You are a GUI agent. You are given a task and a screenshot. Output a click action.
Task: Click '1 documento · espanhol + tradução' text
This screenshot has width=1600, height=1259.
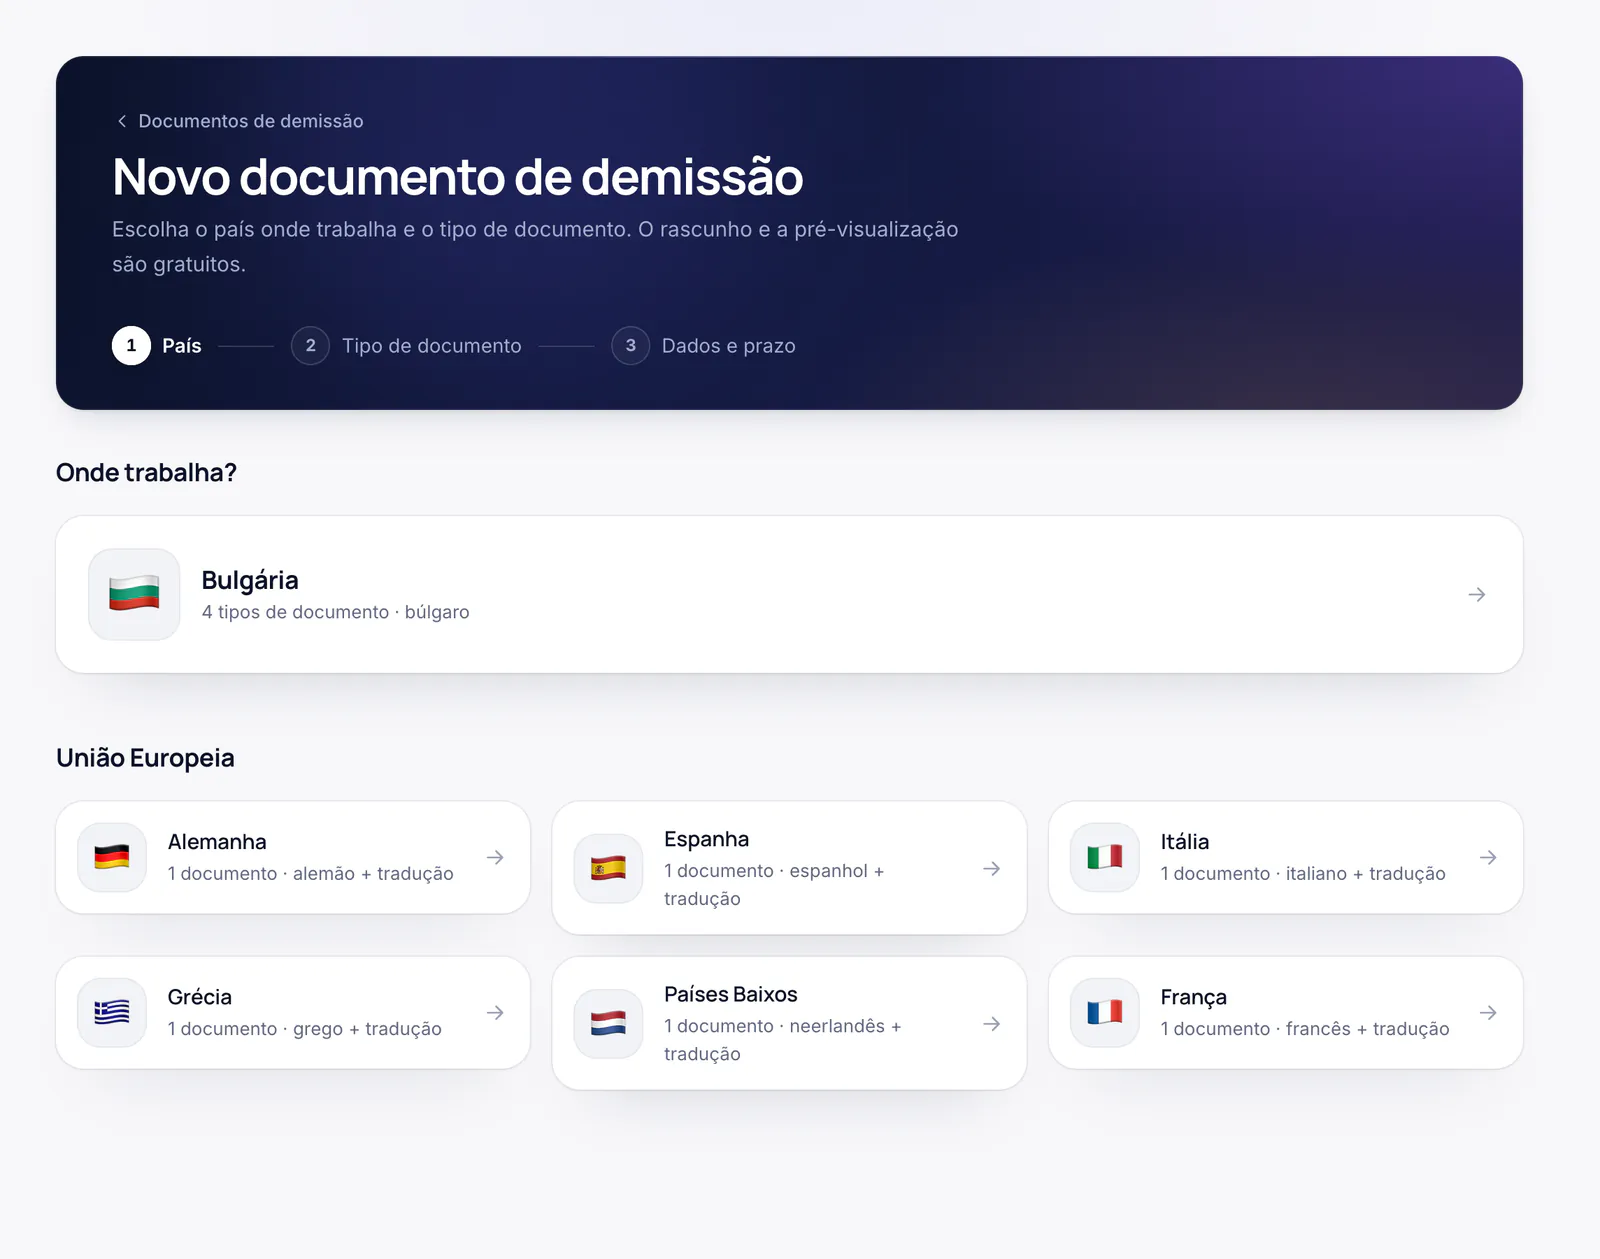(x=774, y=884)
